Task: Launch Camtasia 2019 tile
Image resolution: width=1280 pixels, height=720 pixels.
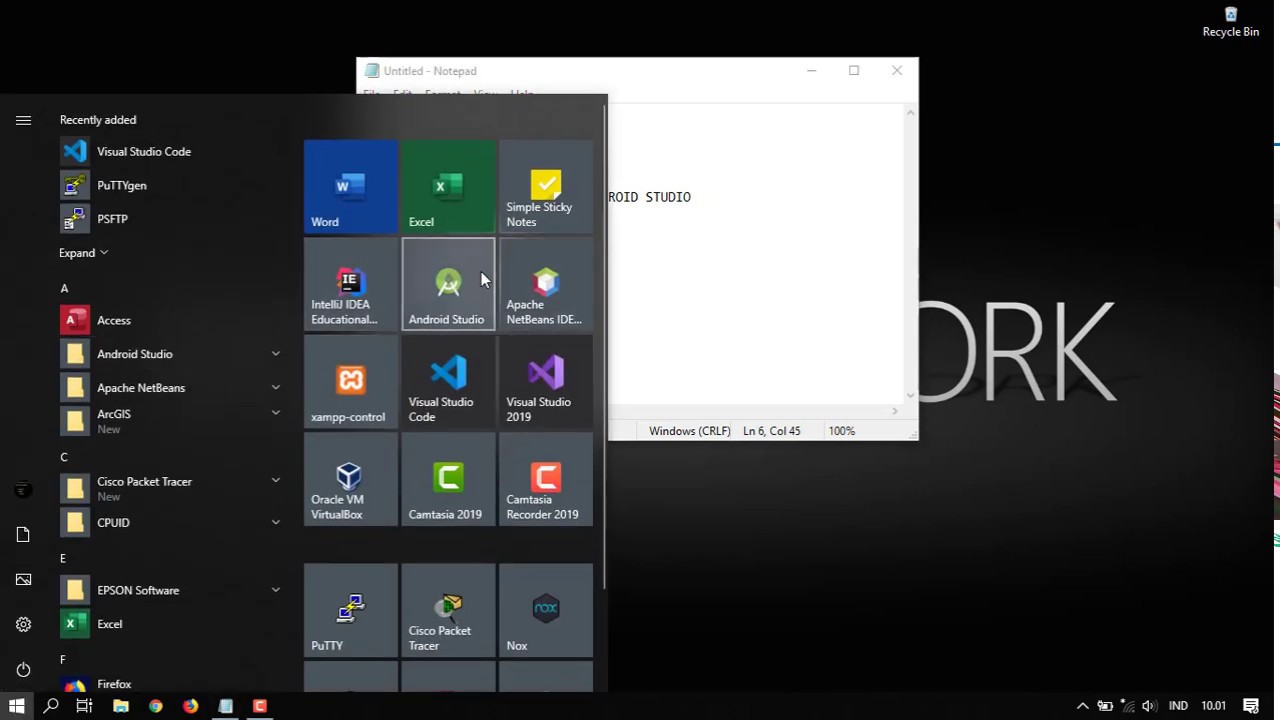Action: [x=448, y=479]
